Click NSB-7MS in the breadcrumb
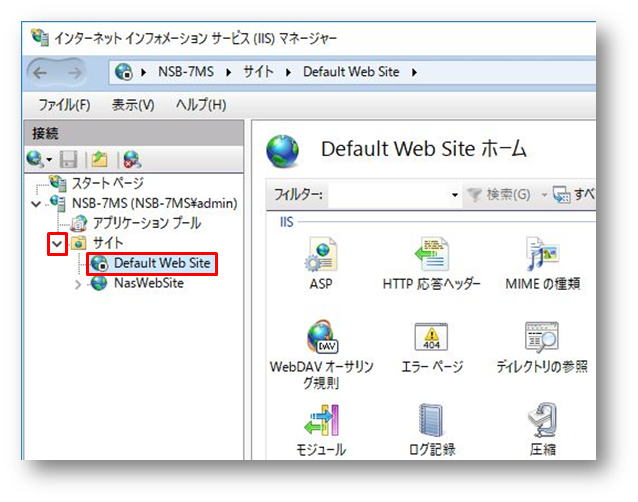This screenshot has height=502, width=638. (x=186, y=72)
